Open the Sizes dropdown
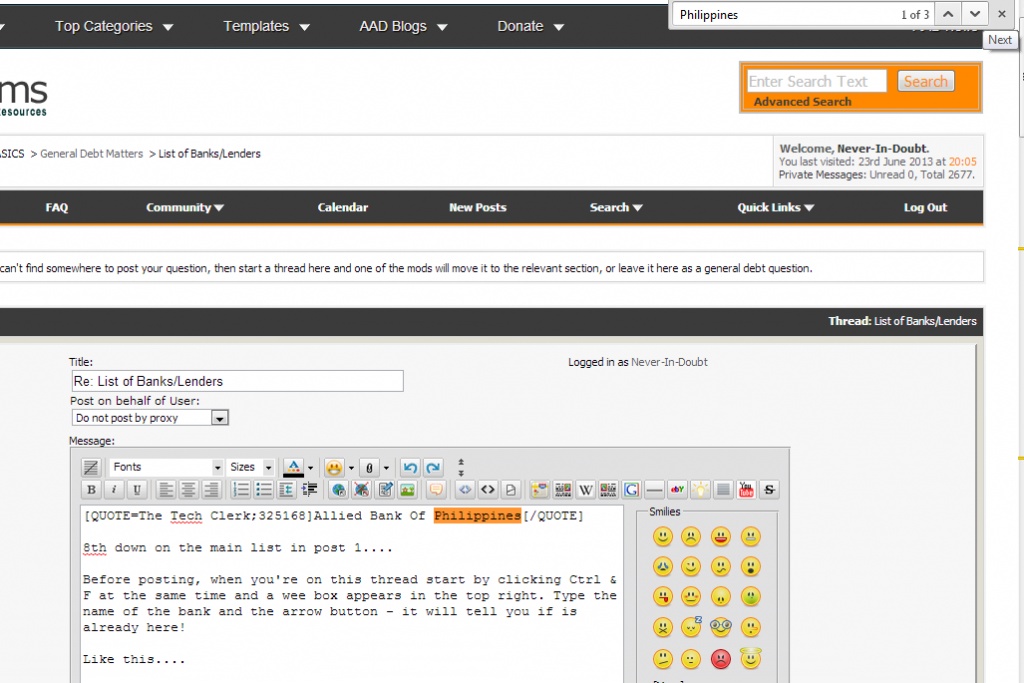Image resolution: width=1024 pixels, height=683 pixels. pyautogui.click(x=251, y=467)
